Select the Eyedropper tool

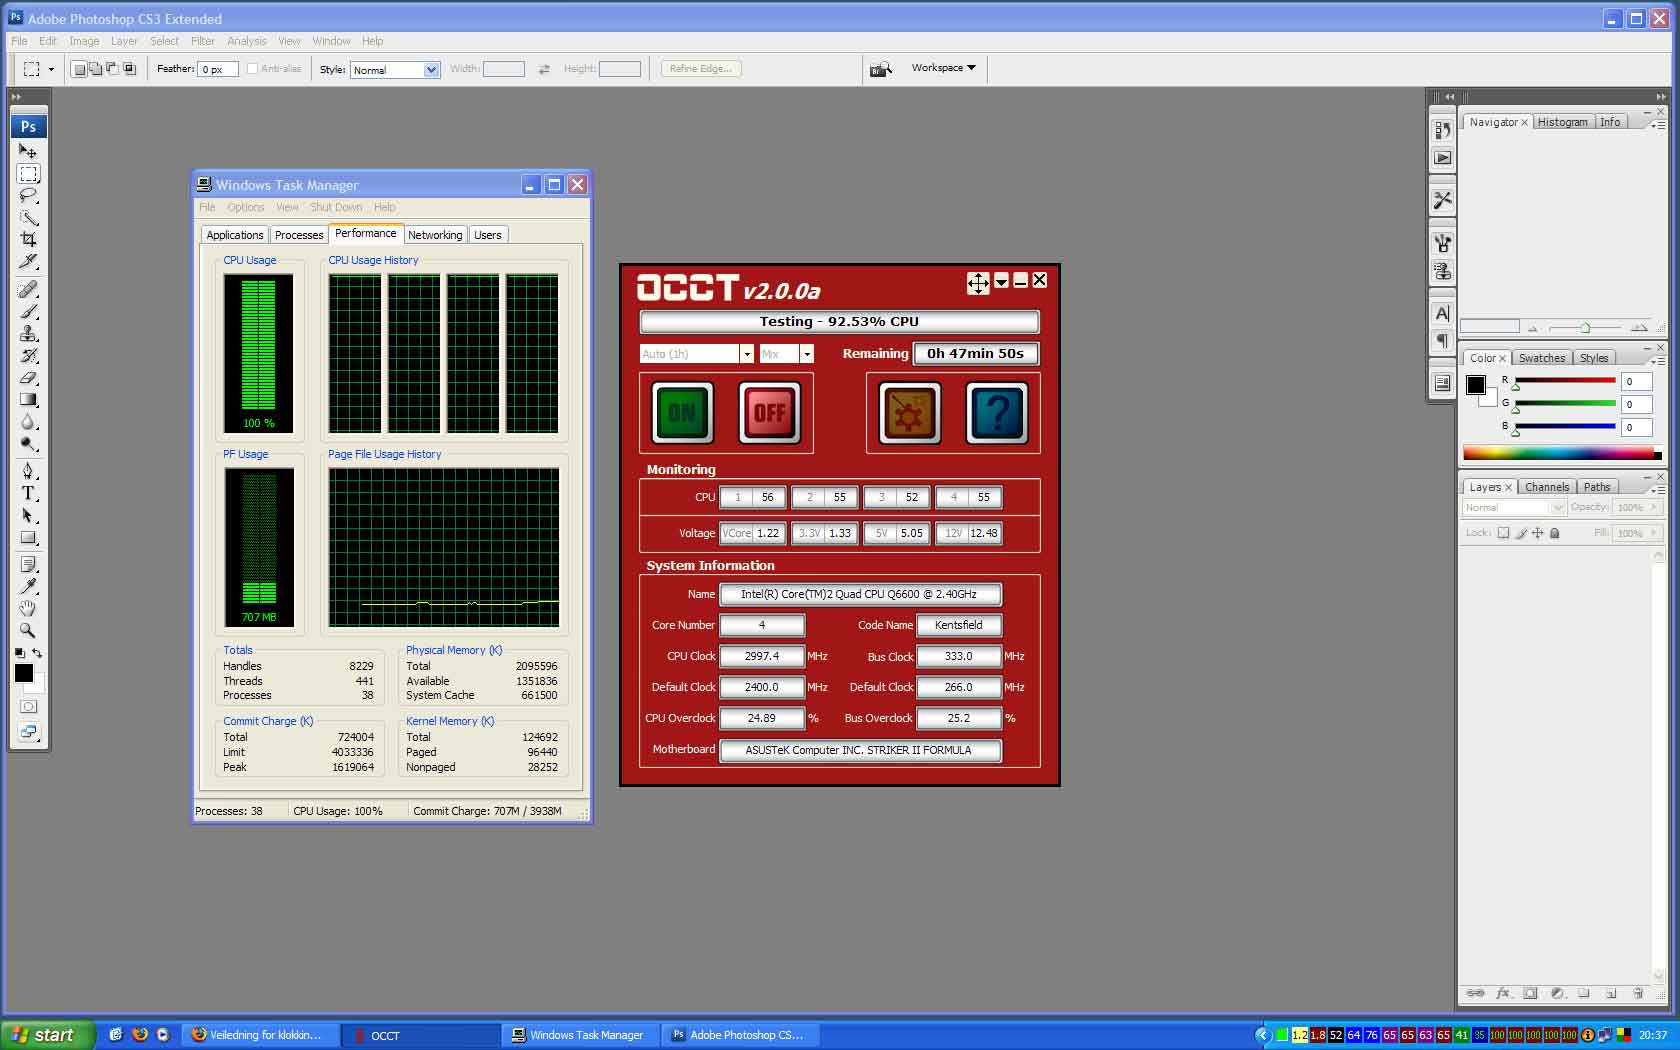(x=28, y=586)
